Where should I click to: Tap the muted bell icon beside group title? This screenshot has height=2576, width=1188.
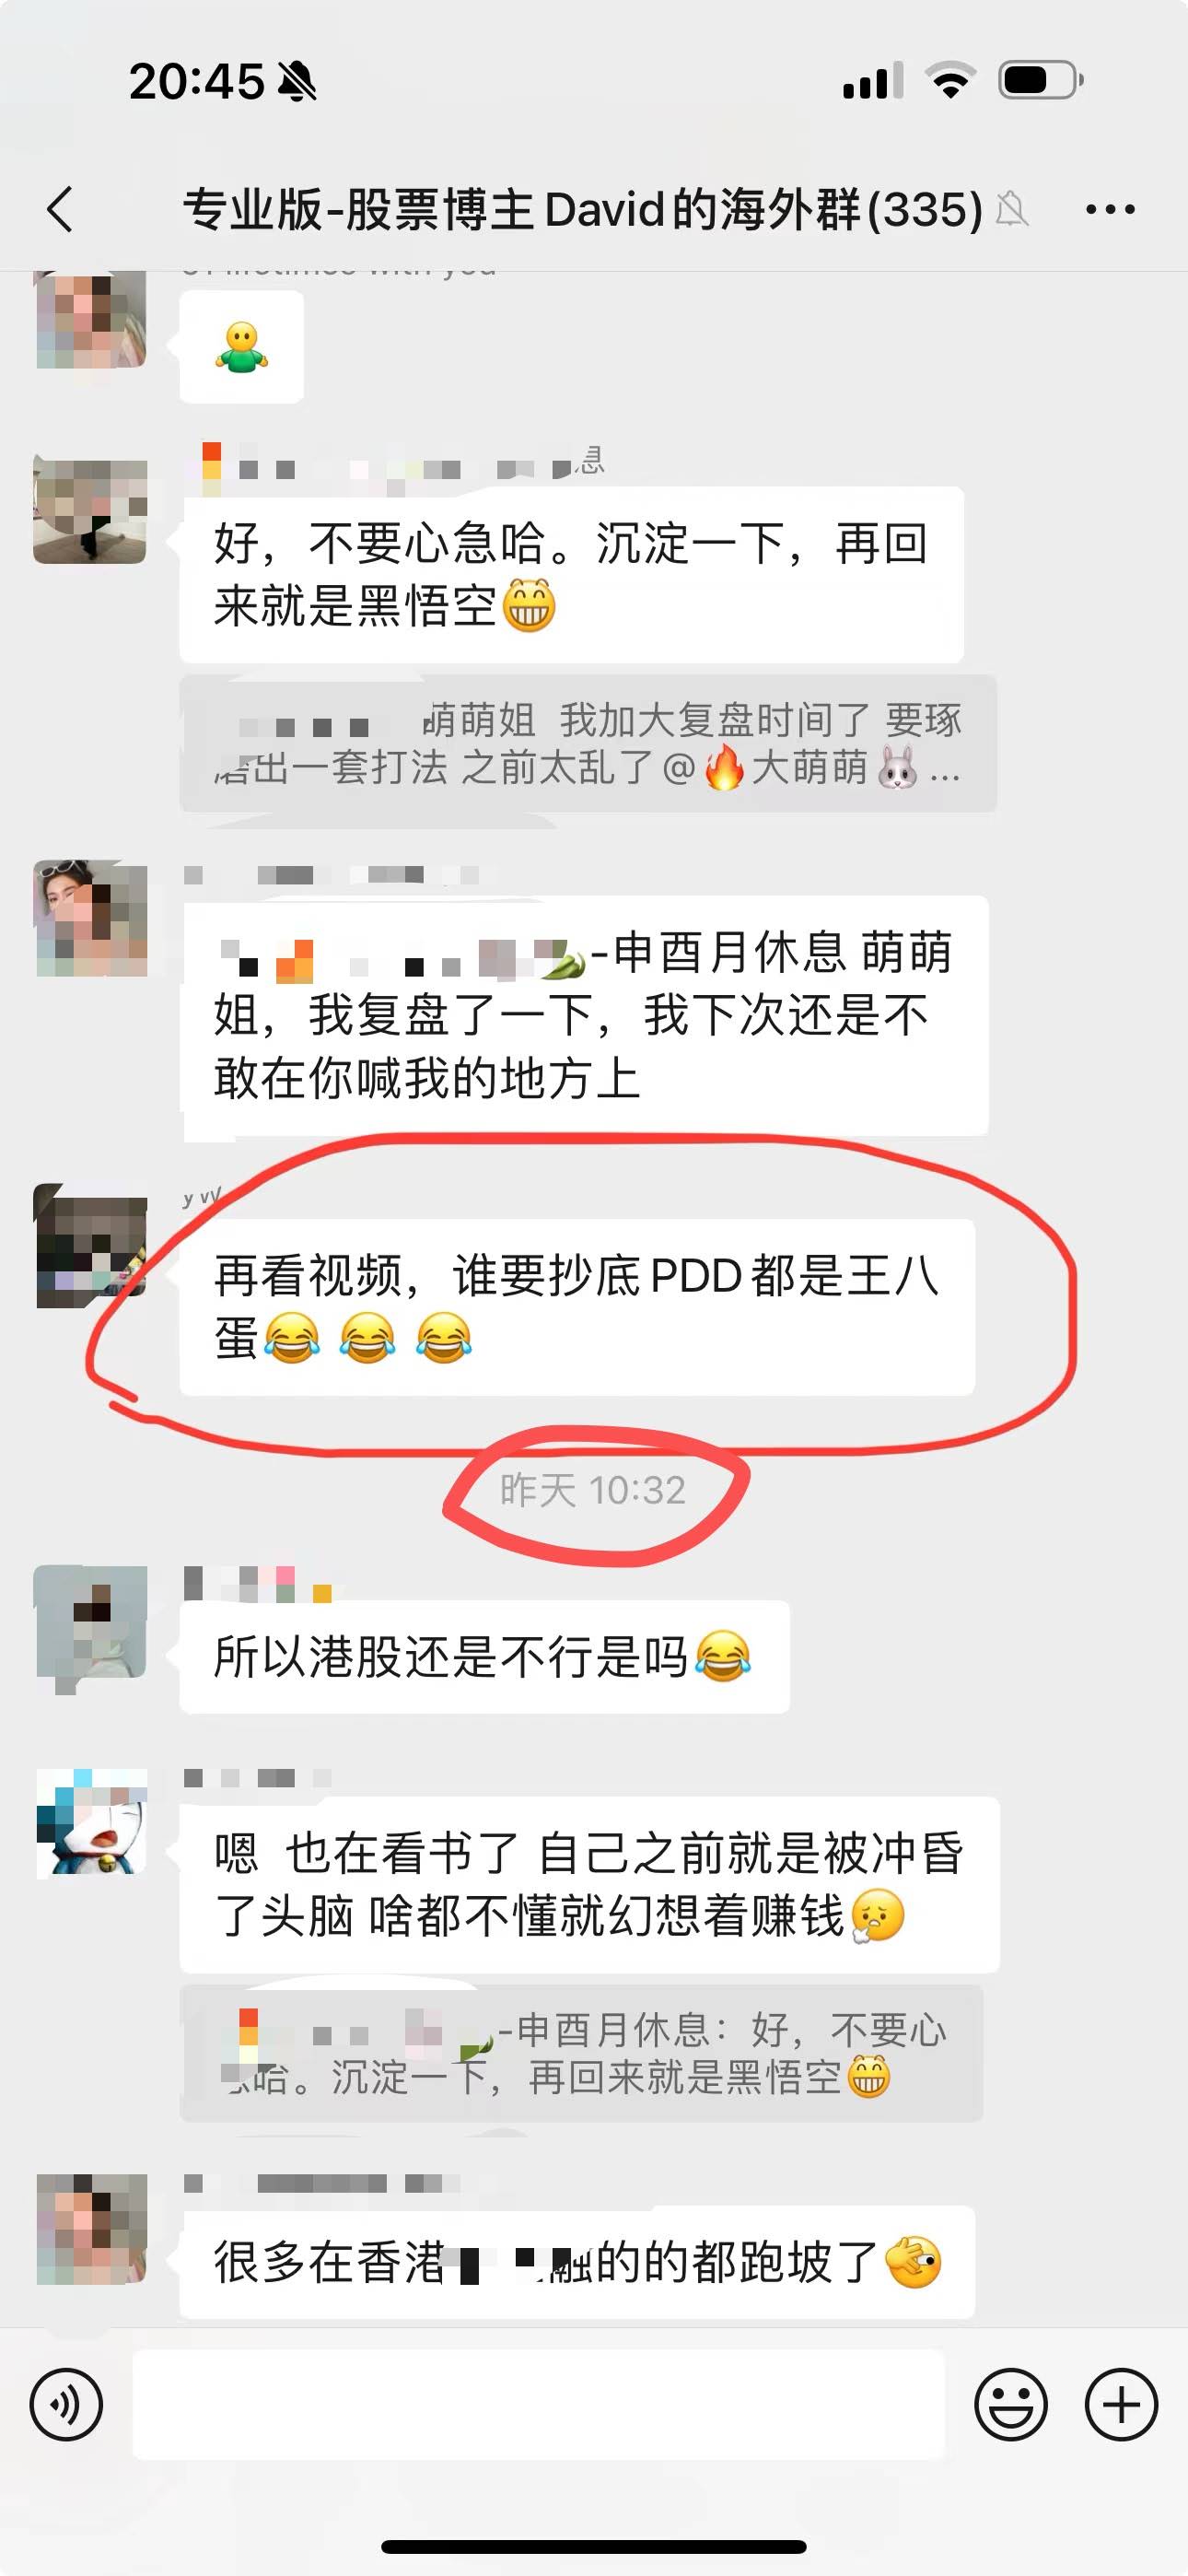(x=1012, y=210)
